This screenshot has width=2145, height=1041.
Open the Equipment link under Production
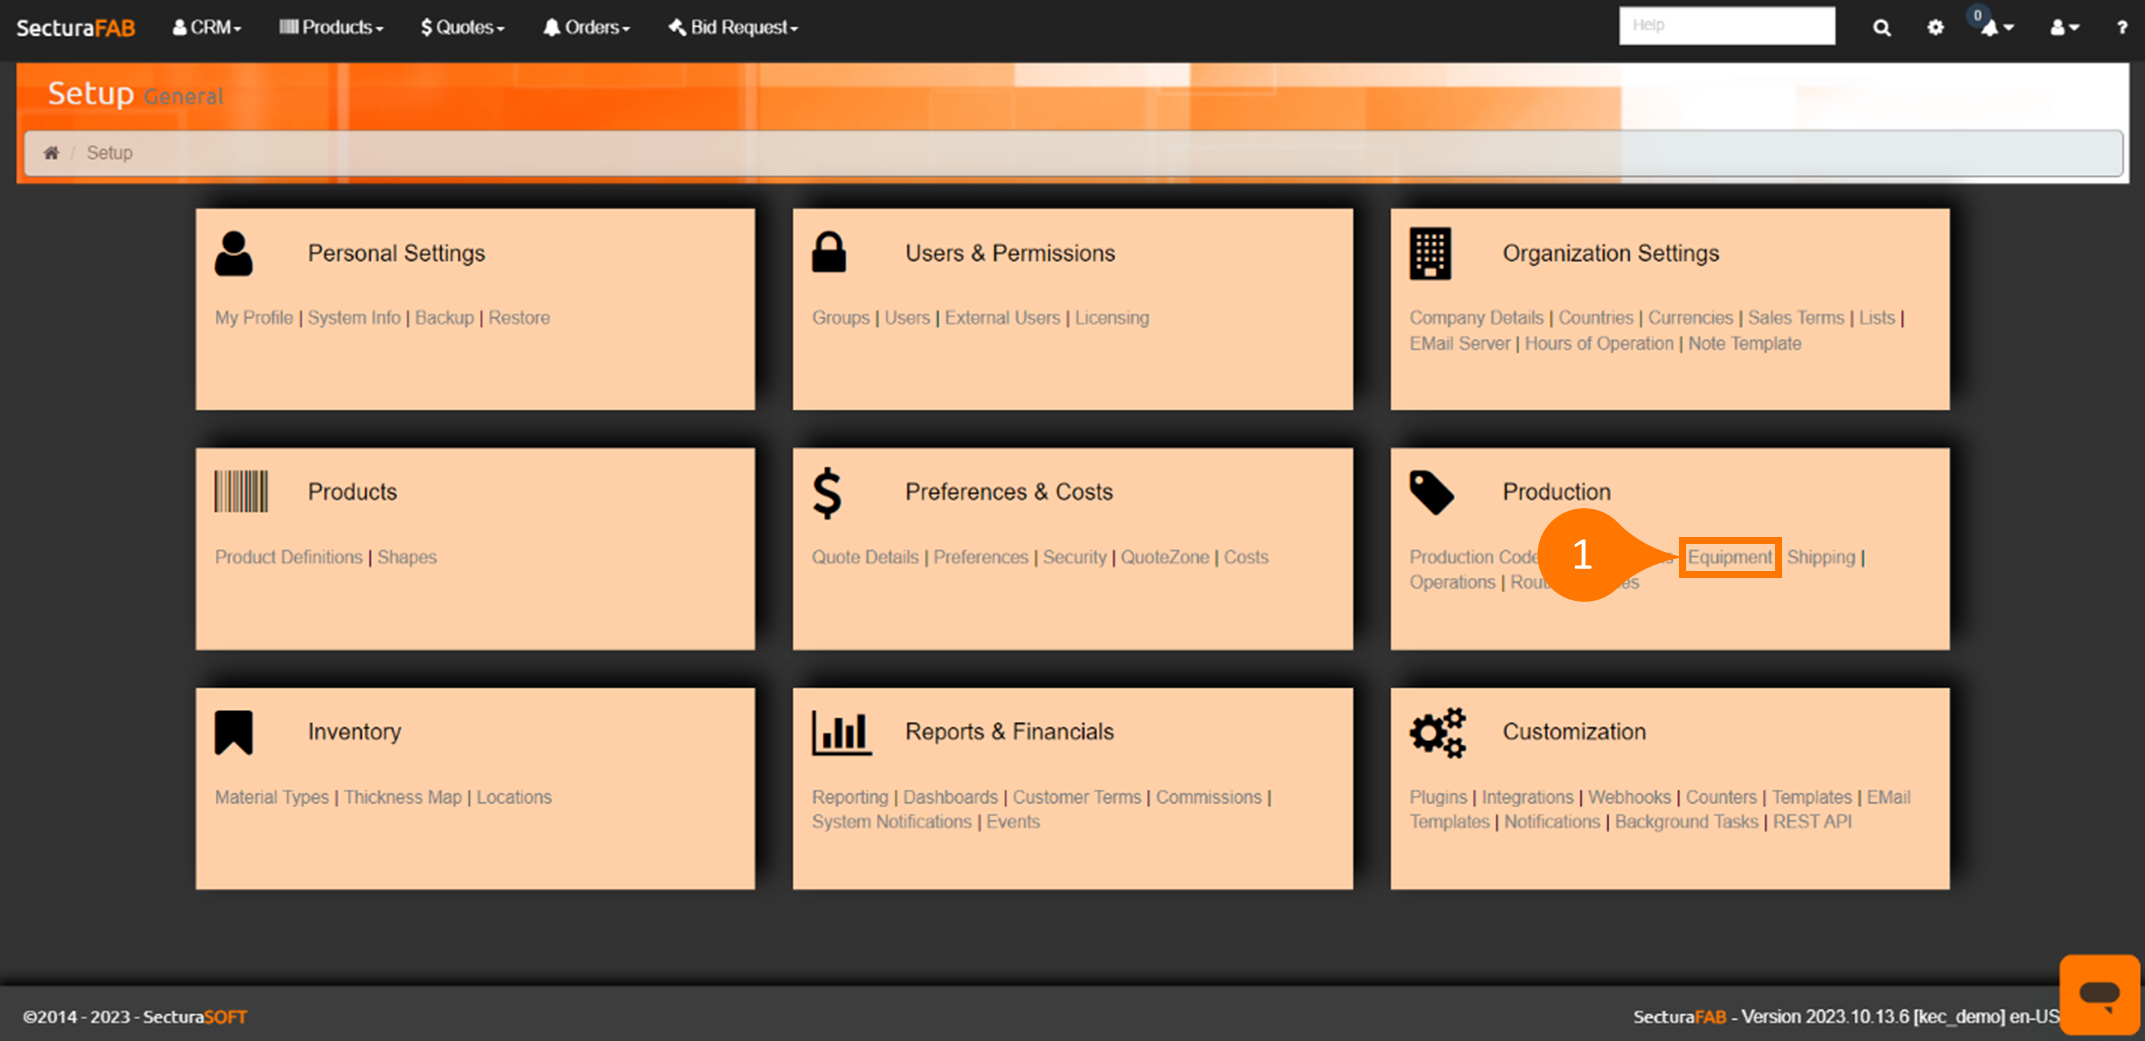pos(1729,557)
